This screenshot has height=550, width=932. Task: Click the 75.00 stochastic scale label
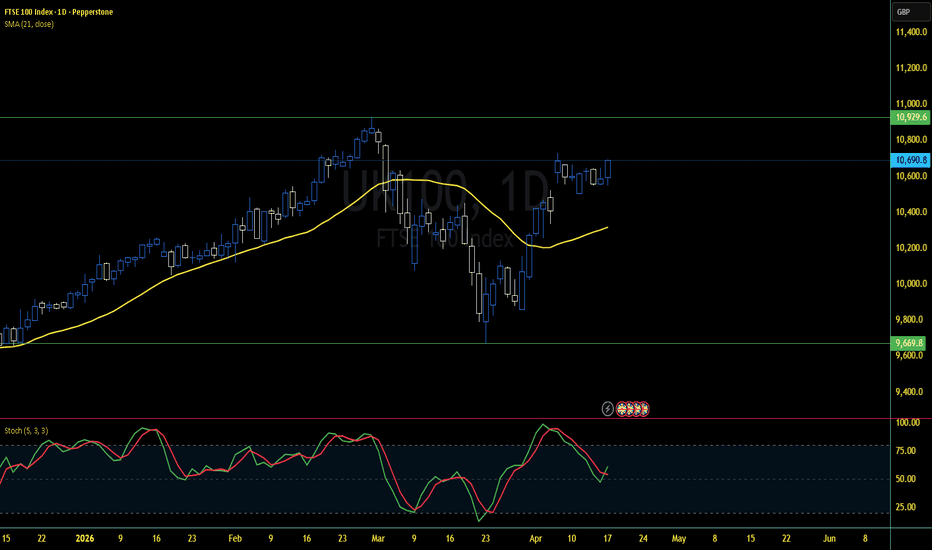coord(906,451)
